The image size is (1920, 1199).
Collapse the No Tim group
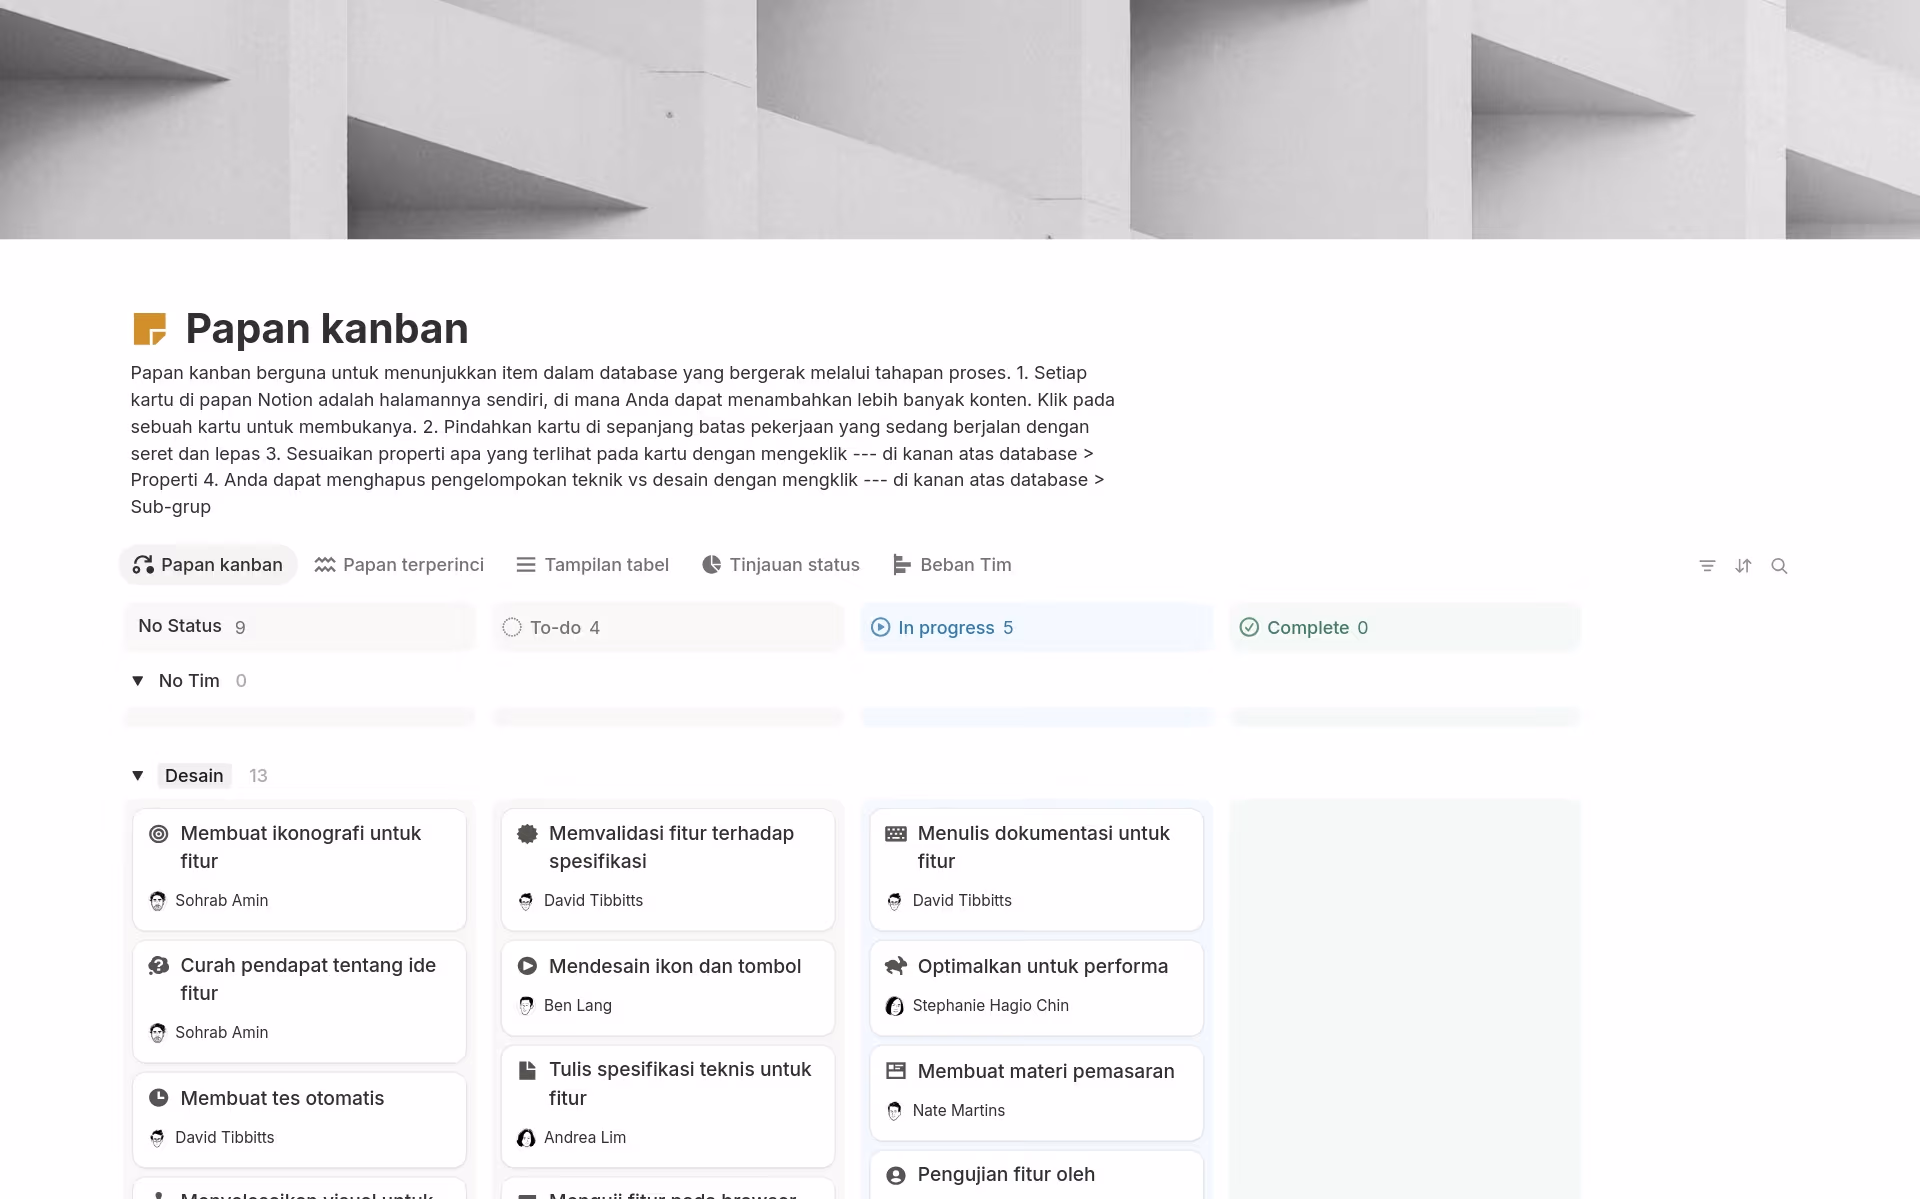click(x=138, y=681)
